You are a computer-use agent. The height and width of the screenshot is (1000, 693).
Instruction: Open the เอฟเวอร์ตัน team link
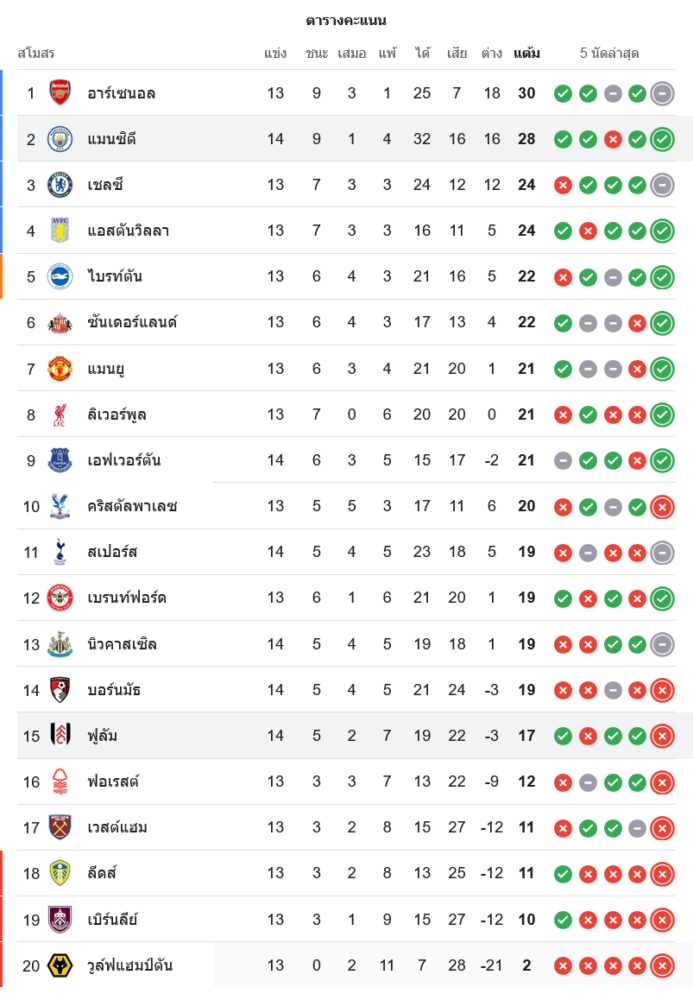pyautogui.click(x=124, y=461)
